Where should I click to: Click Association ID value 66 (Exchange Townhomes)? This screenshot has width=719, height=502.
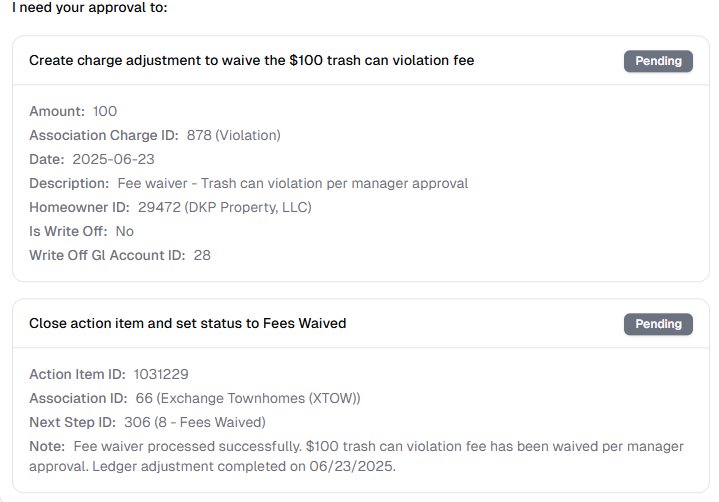(x=247, y=398)
